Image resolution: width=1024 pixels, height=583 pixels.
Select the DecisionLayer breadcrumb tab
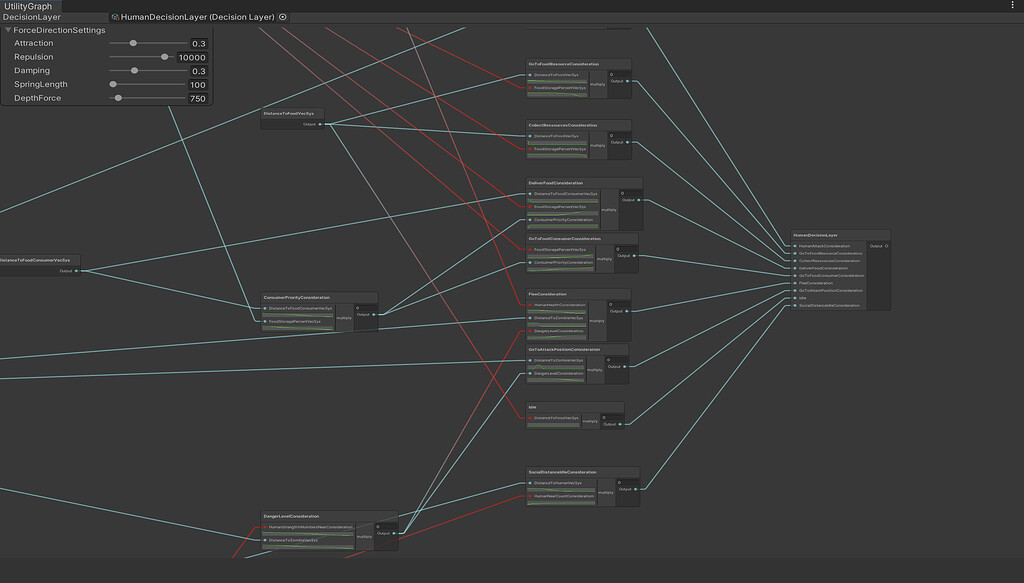30,17
